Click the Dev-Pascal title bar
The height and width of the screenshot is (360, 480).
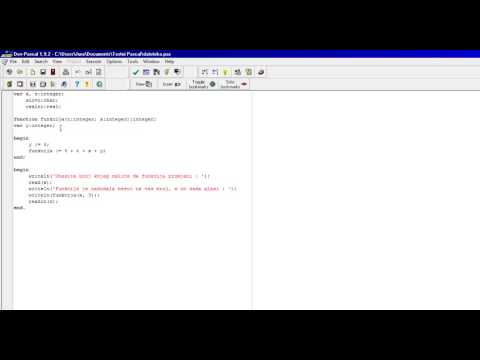[240, 54]
